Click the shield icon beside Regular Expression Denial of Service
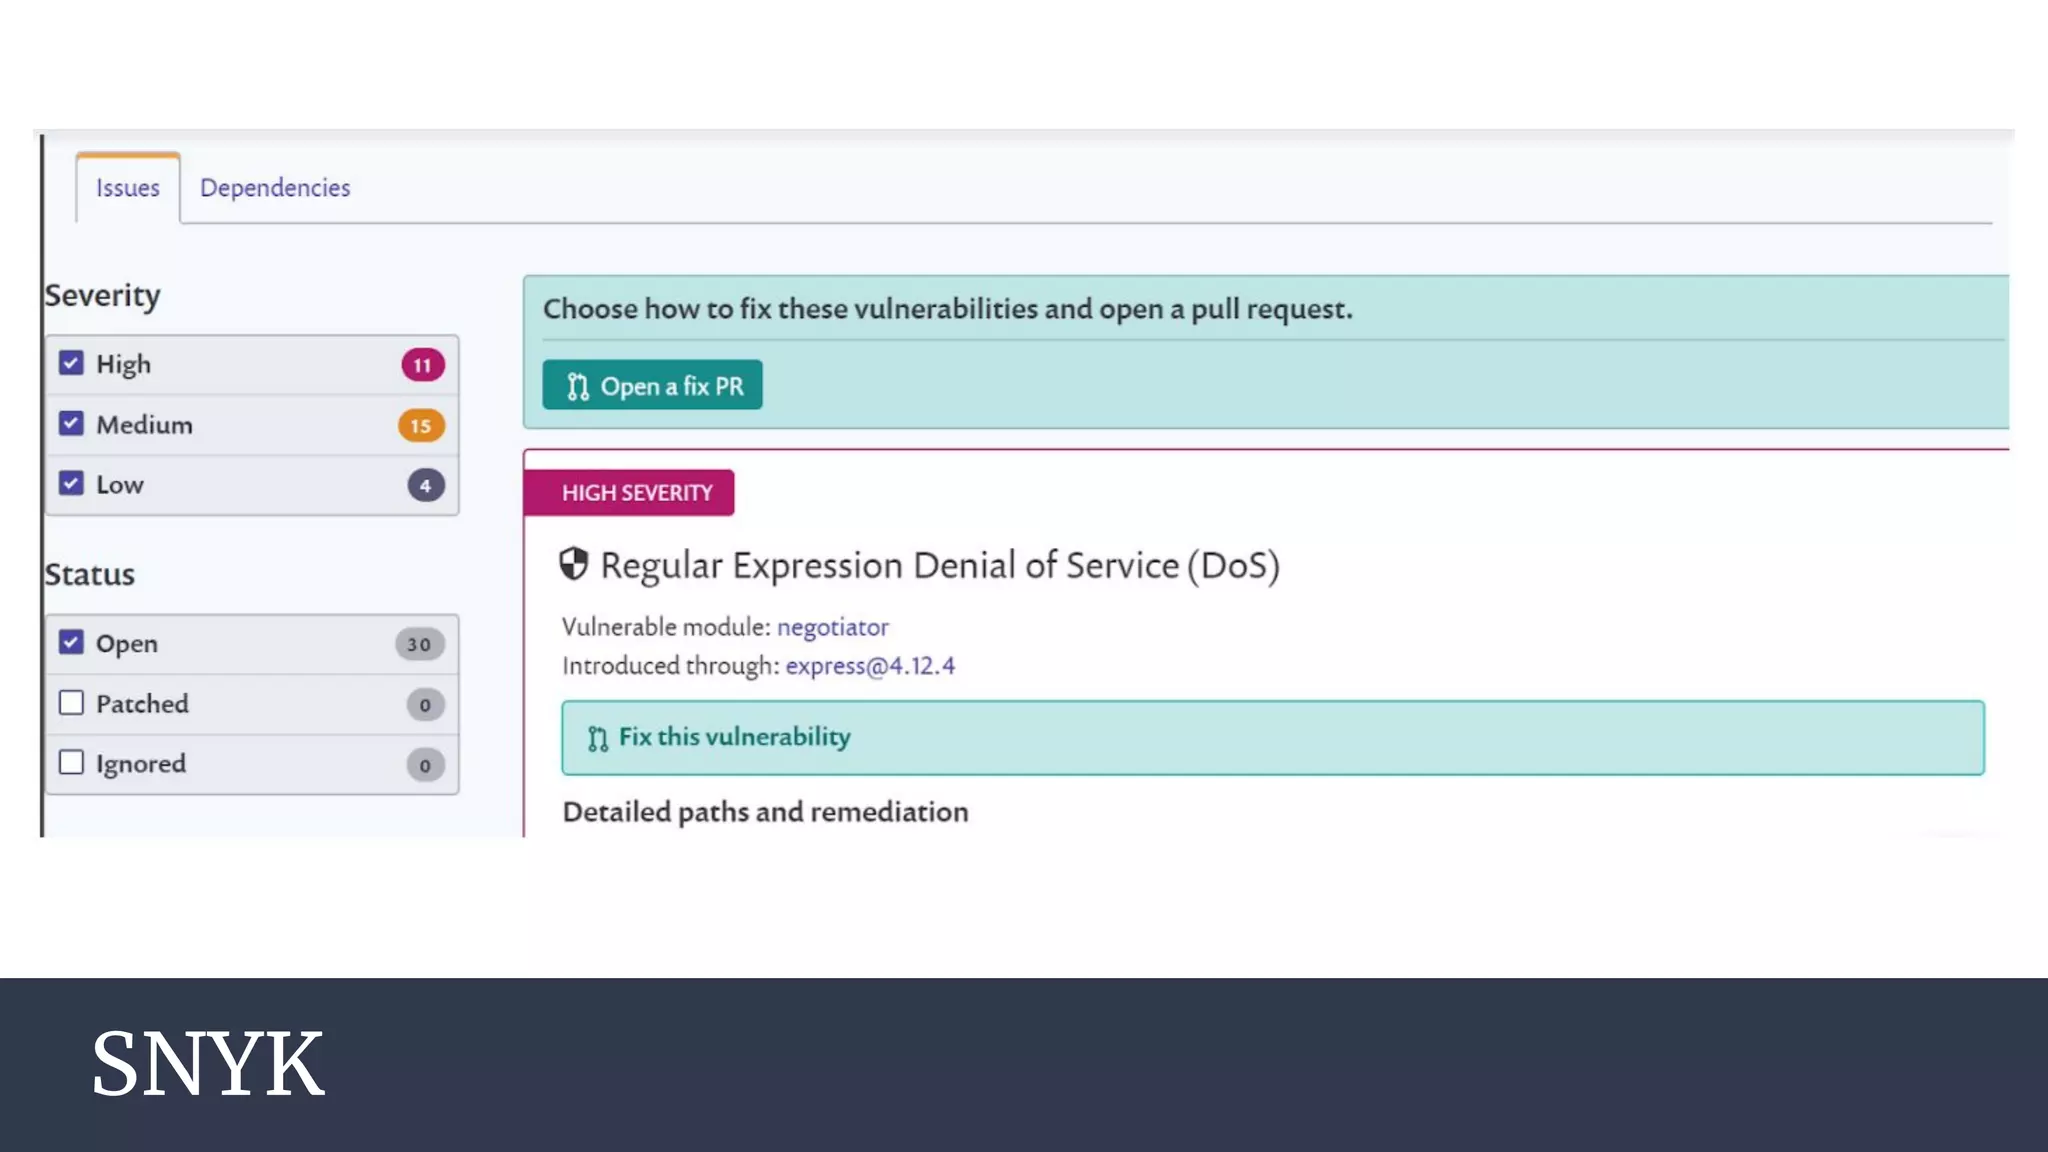 [574, 564]
